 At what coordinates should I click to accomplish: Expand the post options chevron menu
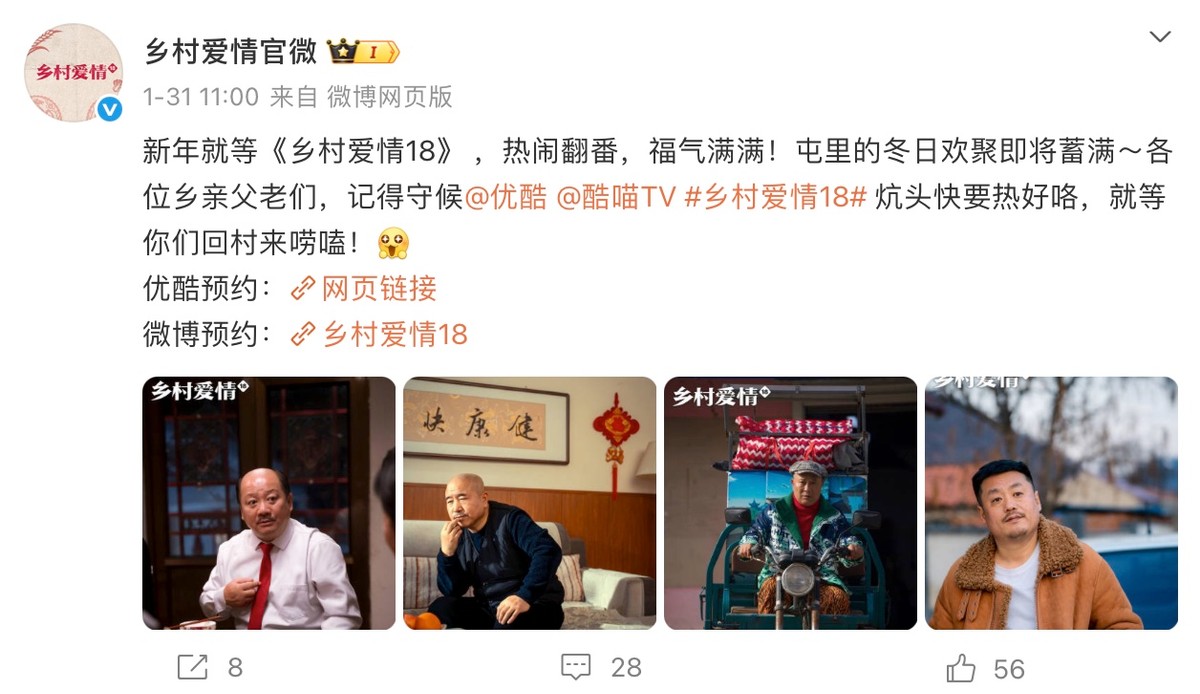1160,37
